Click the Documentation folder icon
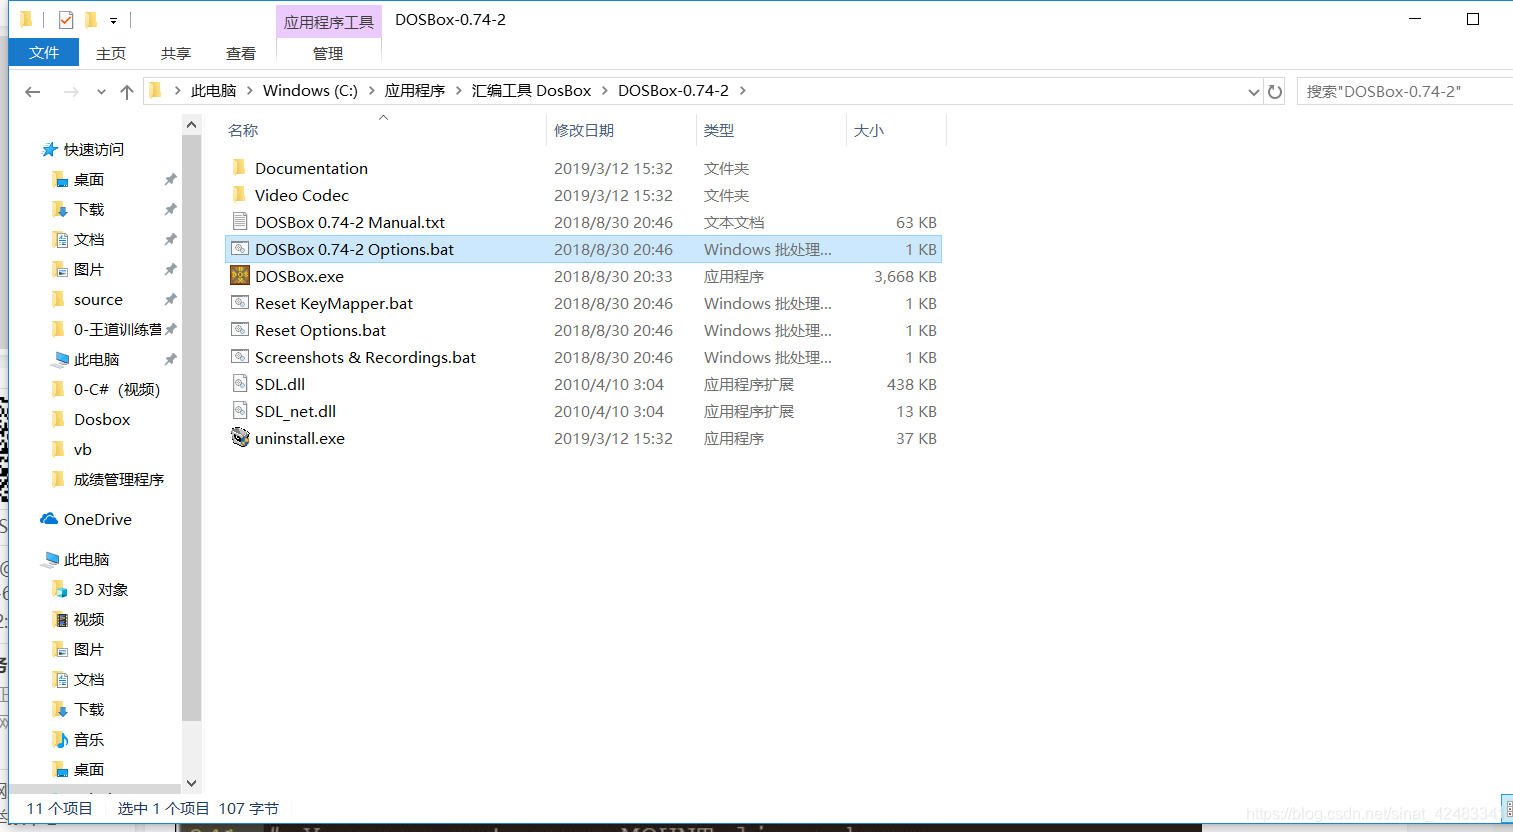The image size is (1513, 832). tap(239, 168)
